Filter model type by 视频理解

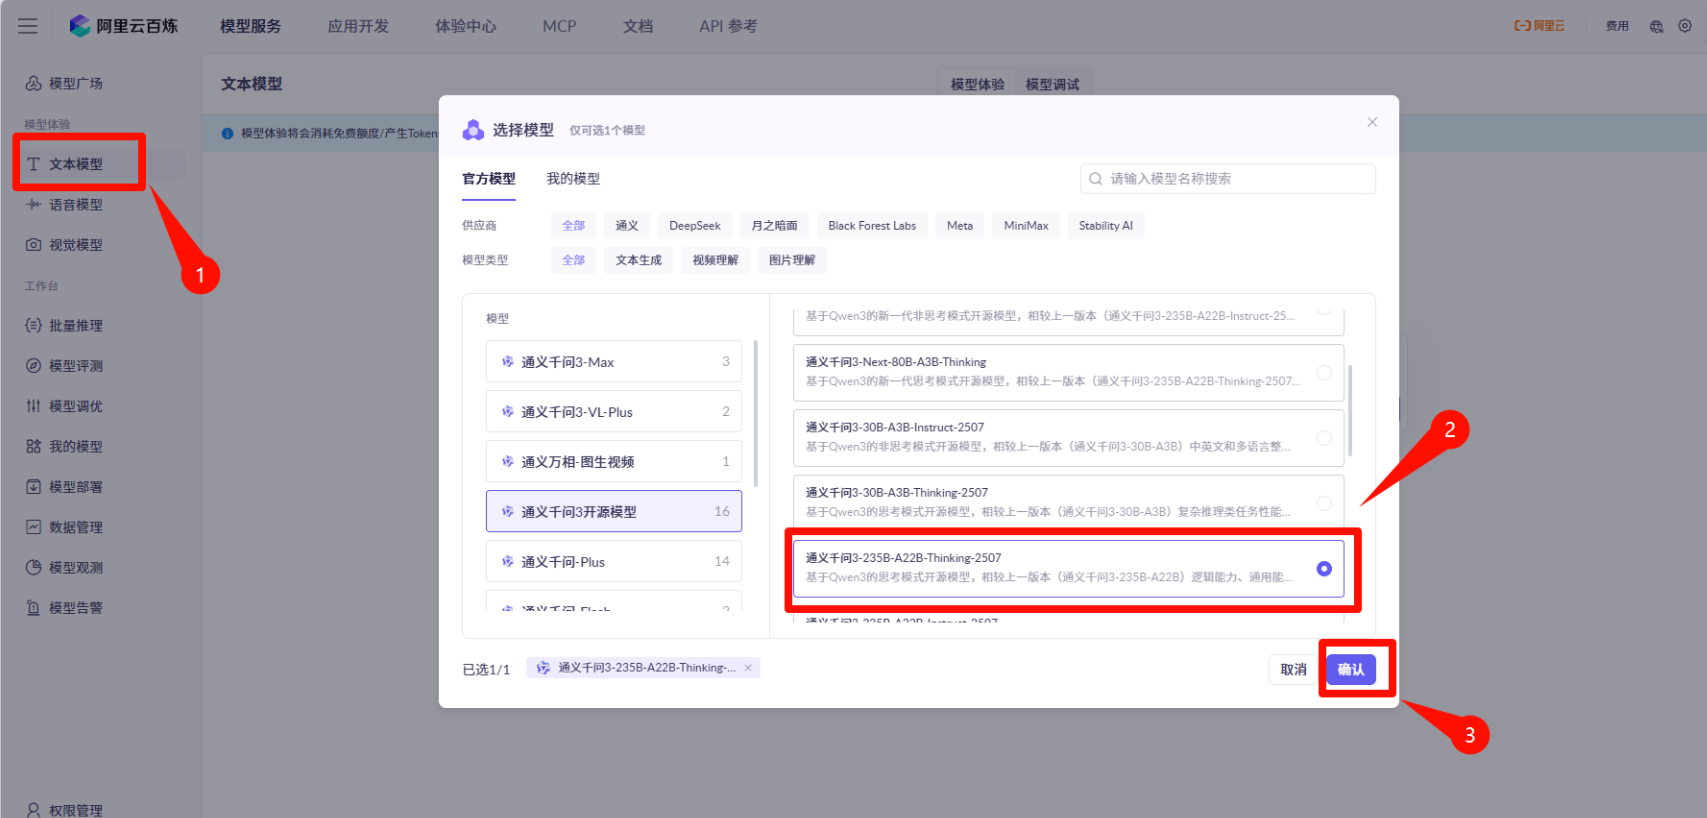pos(715,260)
